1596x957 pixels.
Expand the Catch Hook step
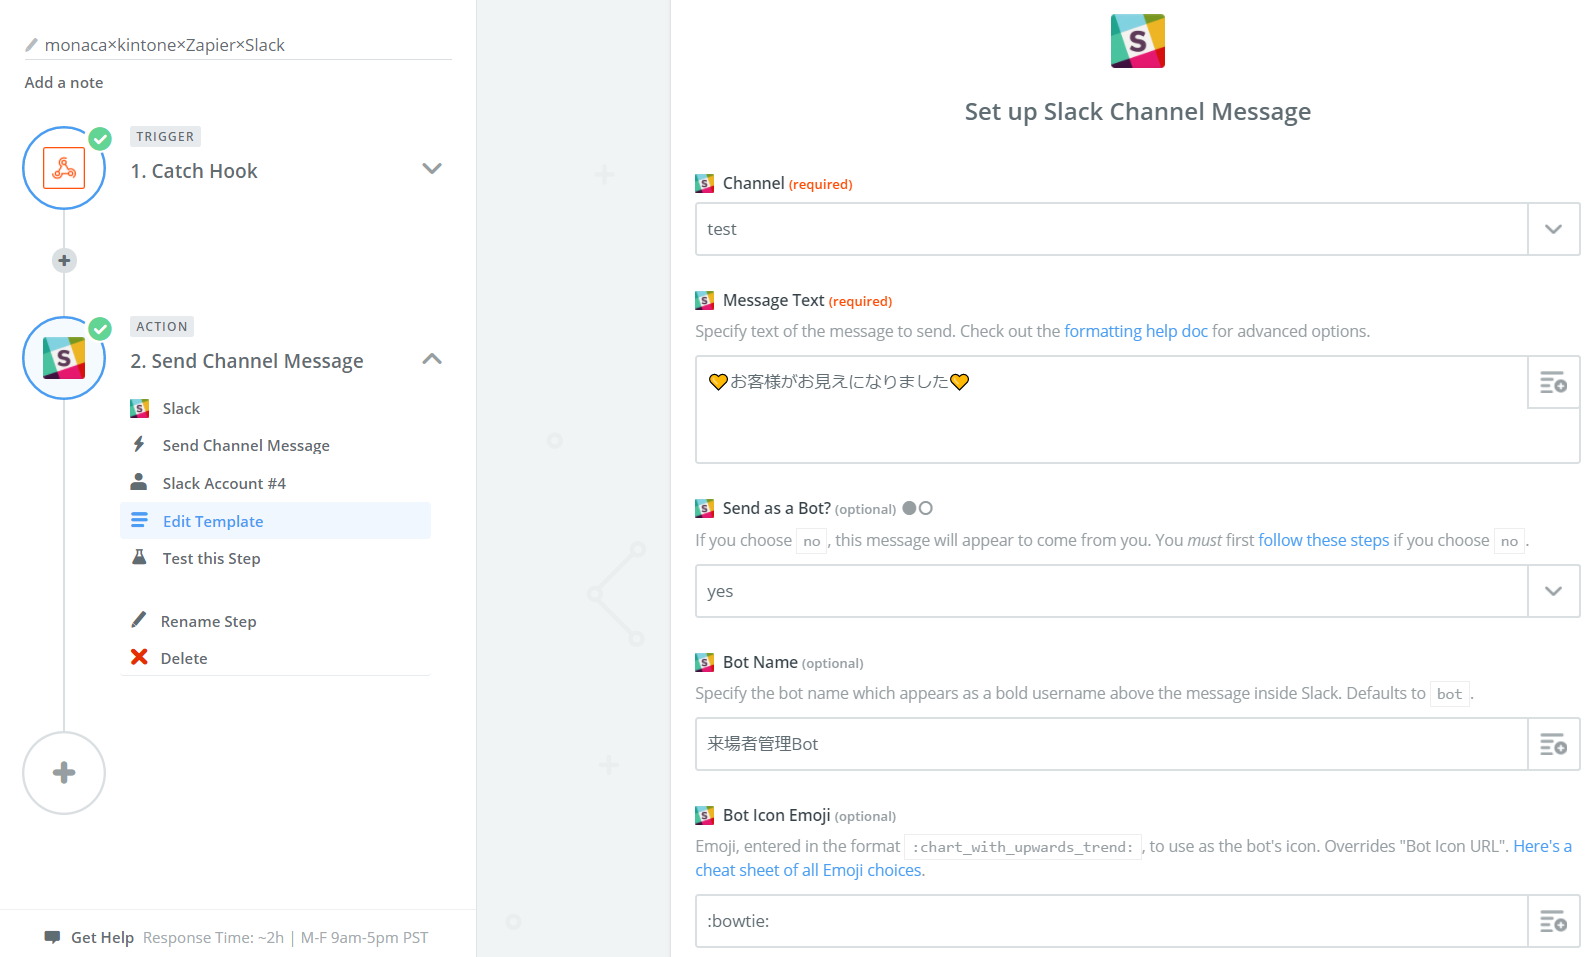coord(432,169)
